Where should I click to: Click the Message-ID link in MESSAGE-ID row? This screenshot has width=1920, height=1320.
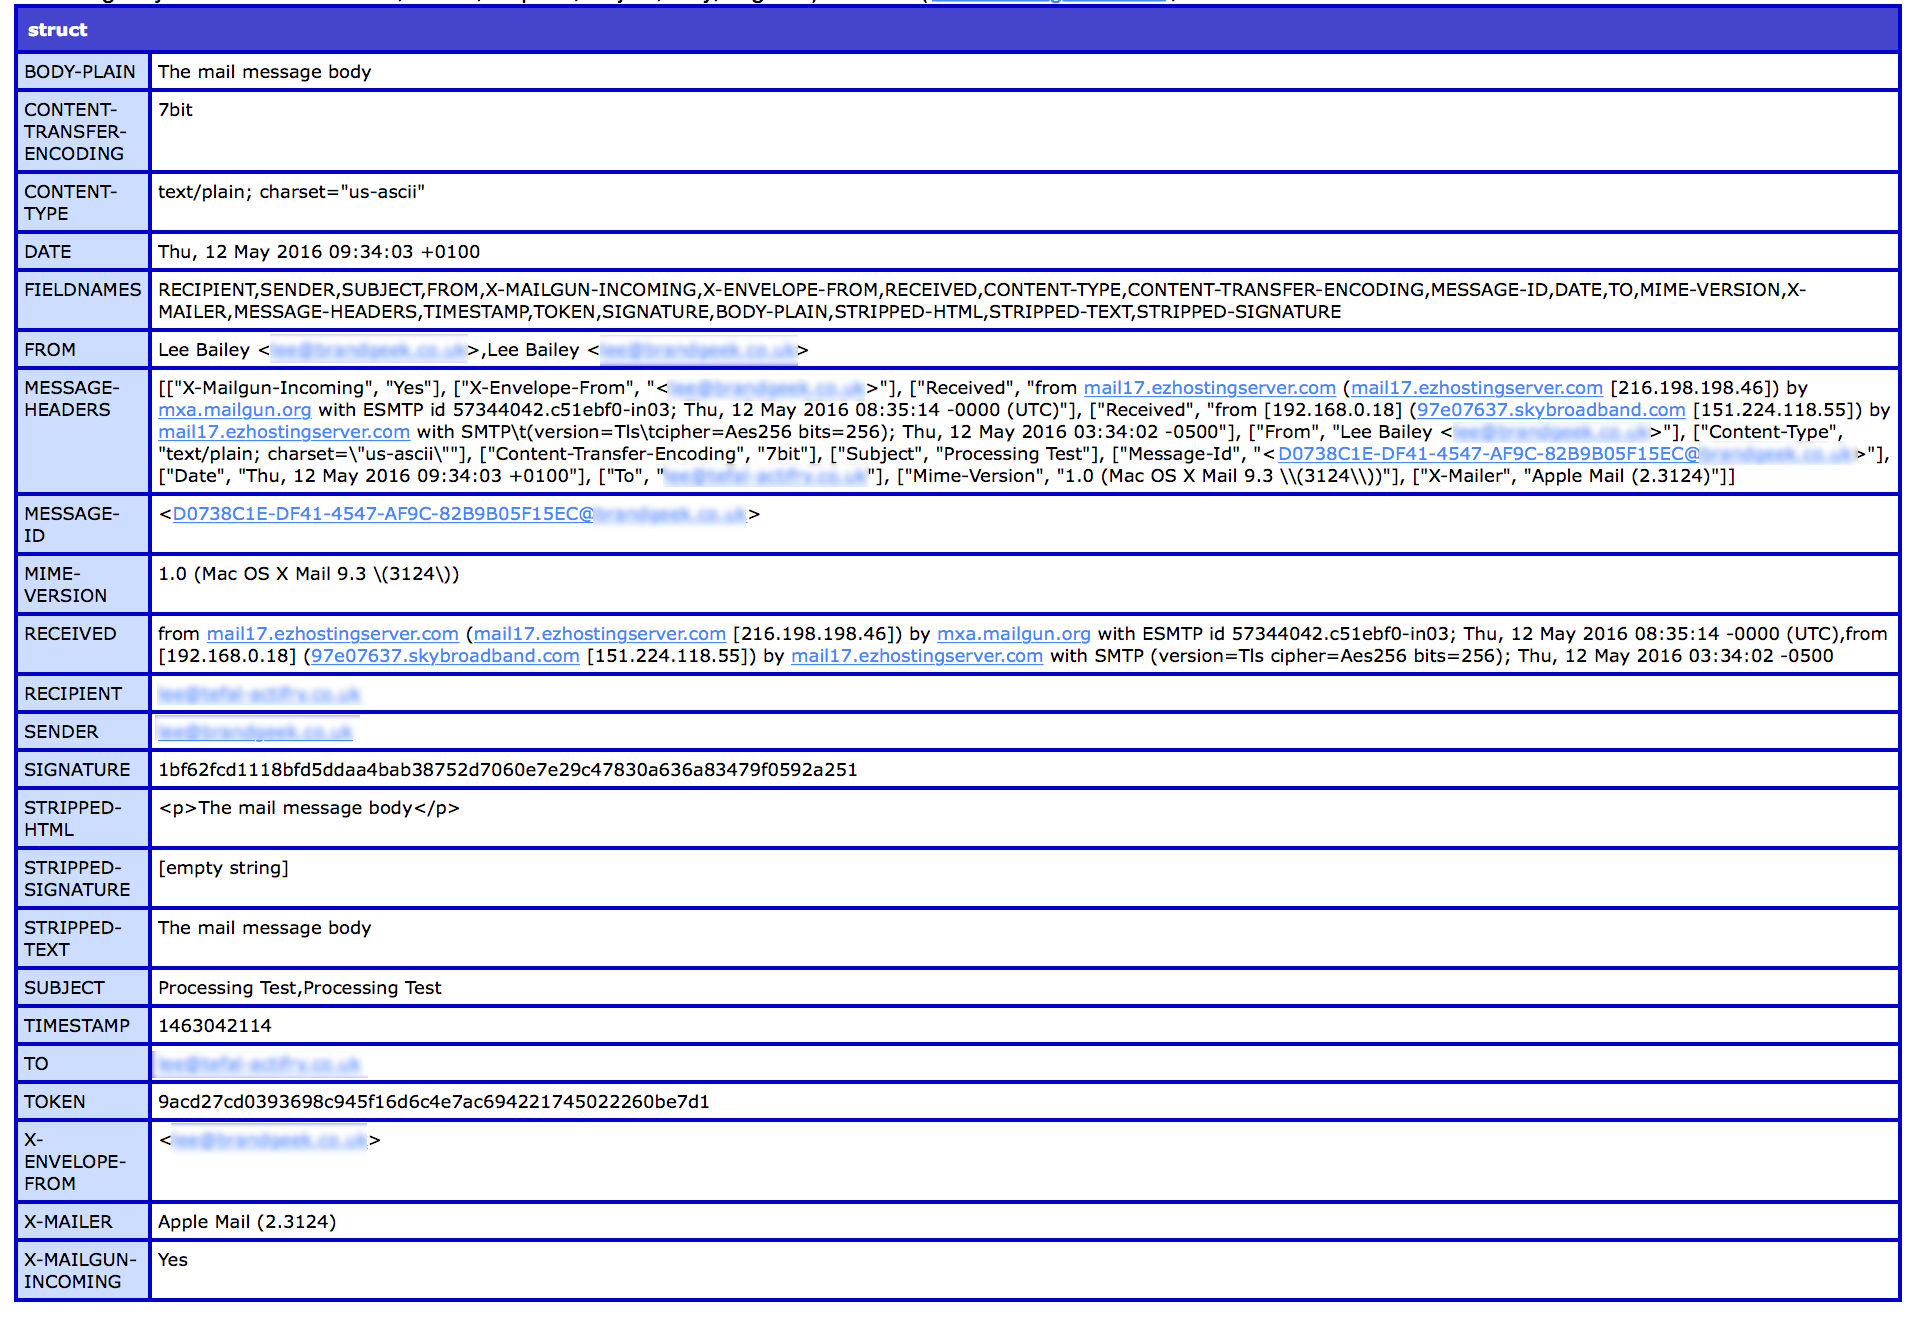click(x=459, y=514)
